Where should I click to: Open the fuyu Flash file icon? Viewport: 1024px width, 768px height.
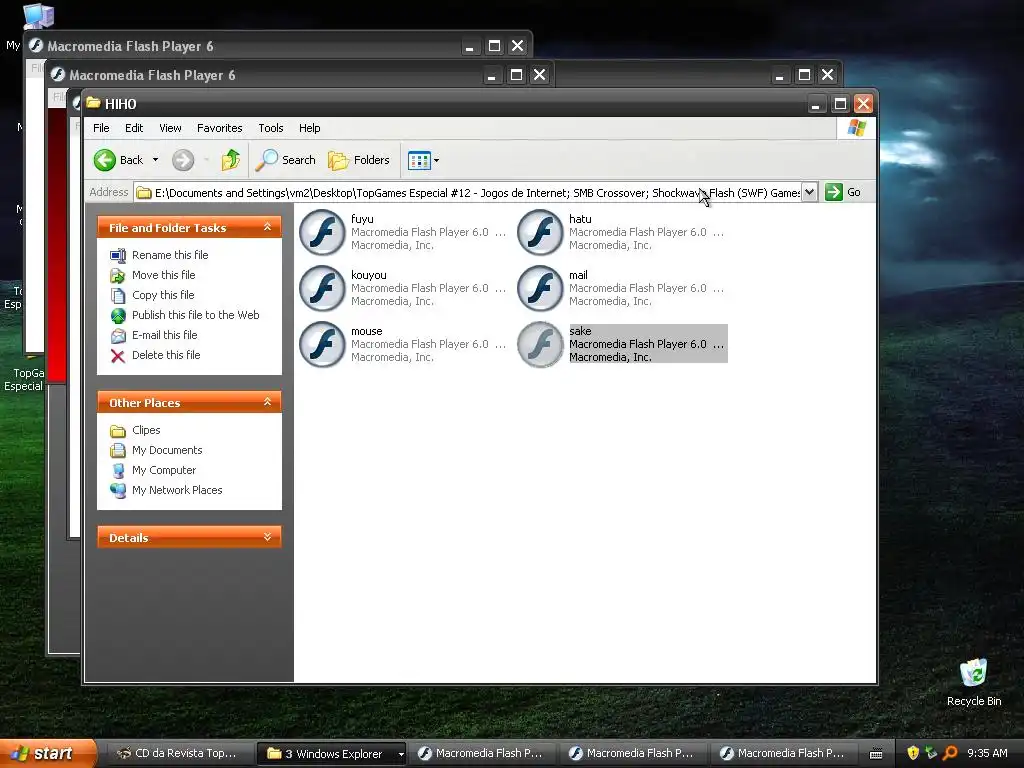click(321, 232)
